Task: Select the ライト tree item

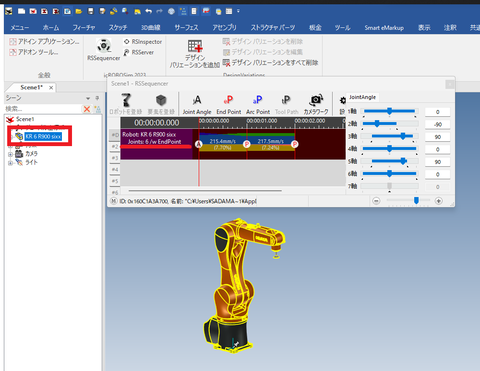Action: (31, 162)
